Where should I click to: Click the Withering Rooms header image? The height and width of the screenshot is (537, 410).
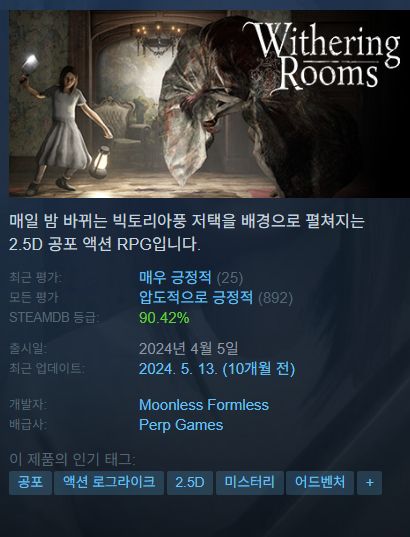tap(209, 104)
